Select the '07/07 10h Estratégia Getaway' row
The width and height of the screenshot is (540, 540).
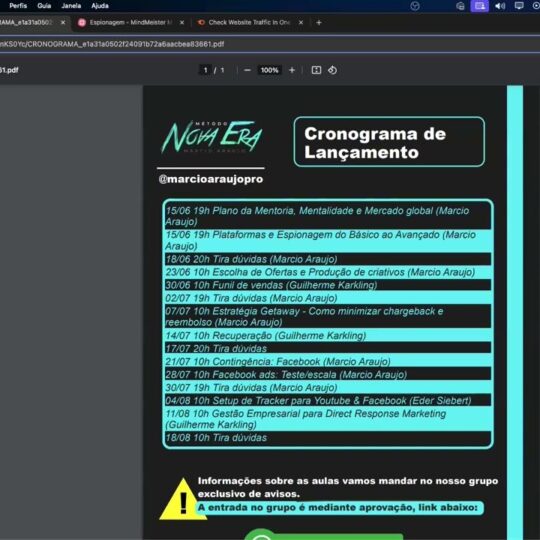pos(328,316)
